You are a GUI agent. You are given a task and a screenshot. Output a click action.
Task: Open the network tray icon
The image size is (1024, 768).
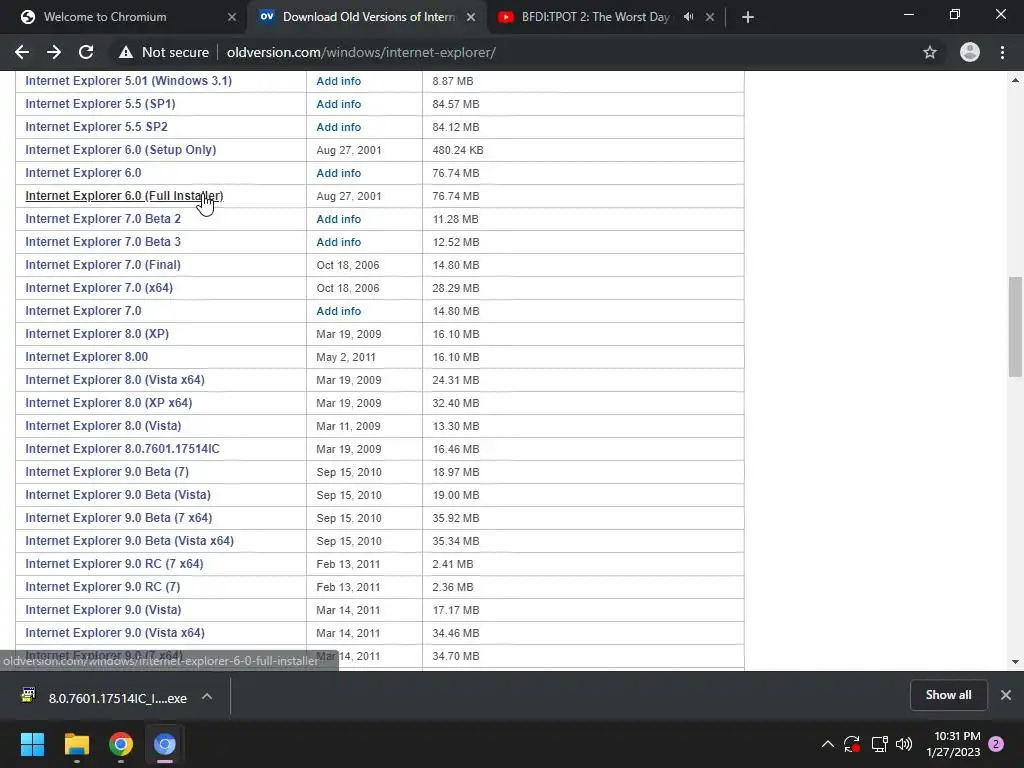879,744
